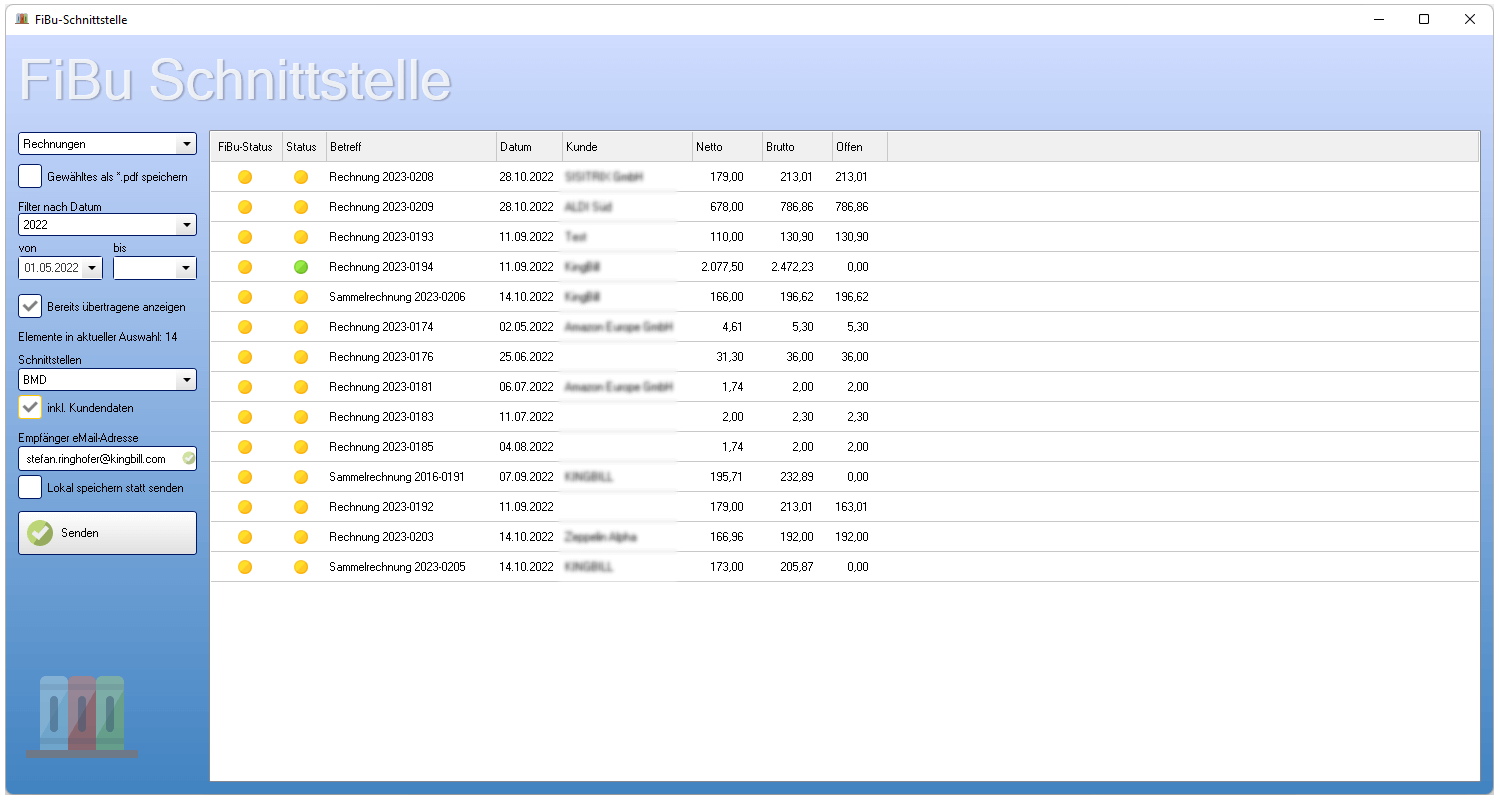Enable 'Lokal speichern statt senden' checkbox
This screenshot has height=800, width=1500.
point(31,487)
